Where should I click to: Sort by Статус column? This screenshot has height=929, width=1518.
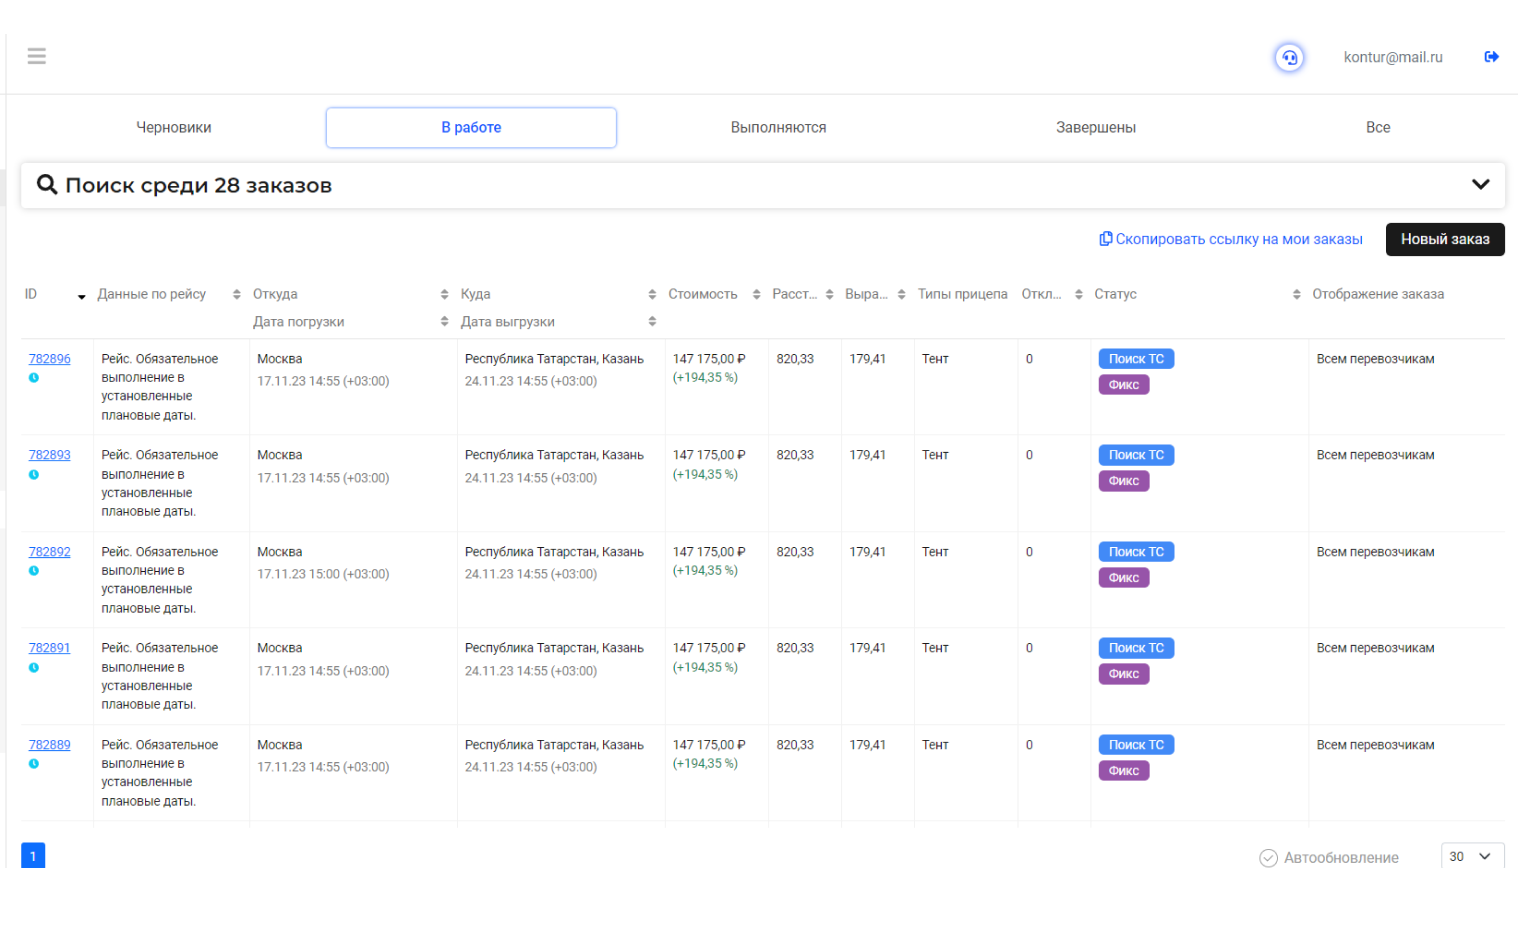1297,294
